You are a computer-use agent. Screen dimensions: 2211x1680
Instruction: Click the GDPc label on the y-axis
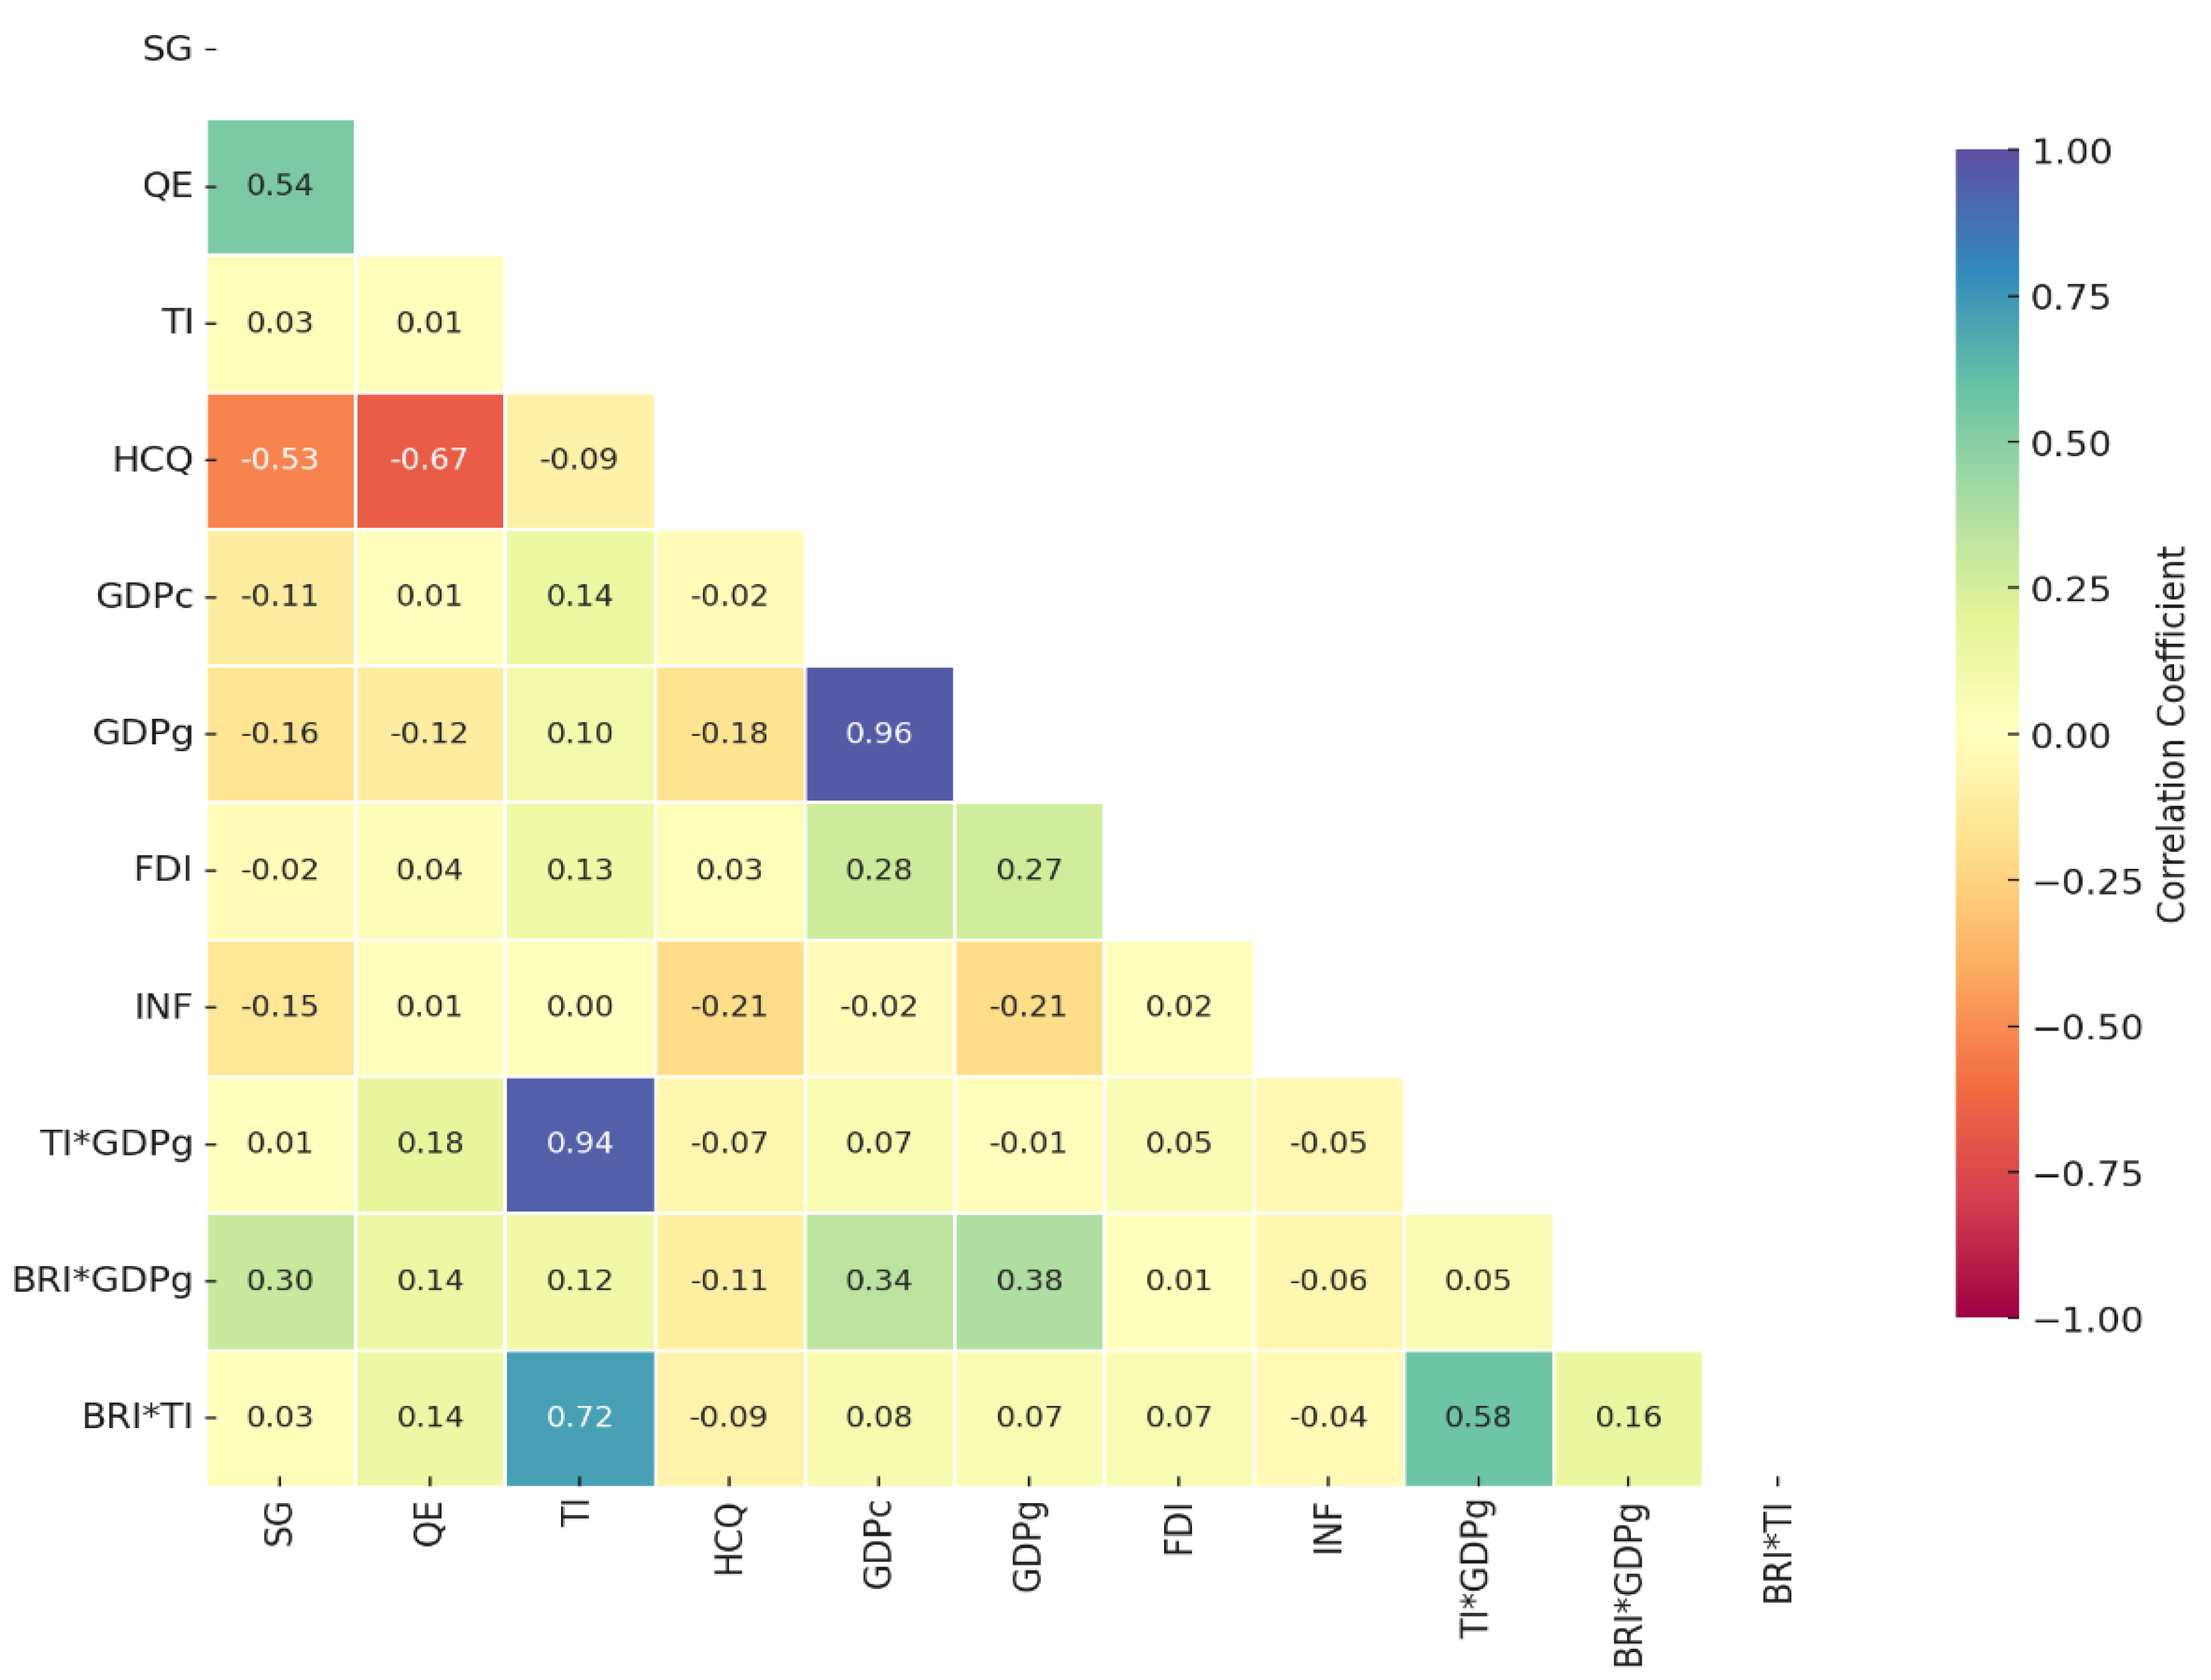144,596
